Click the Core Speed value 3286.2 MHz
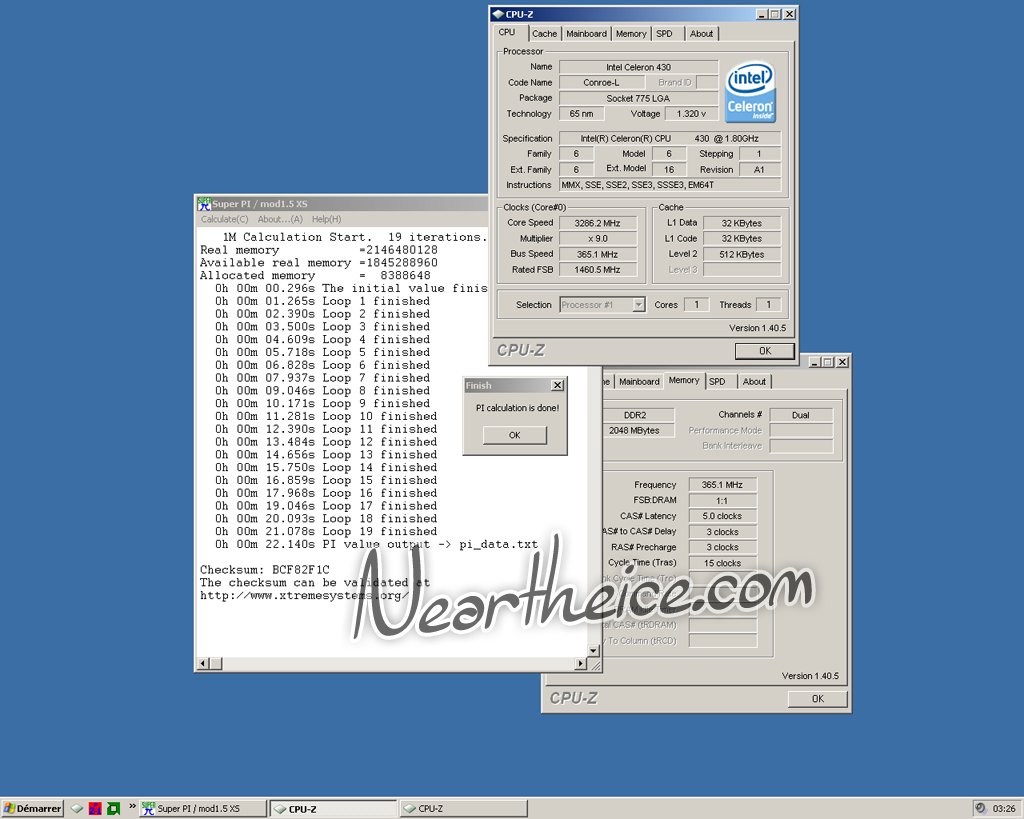 coord(598,223)
